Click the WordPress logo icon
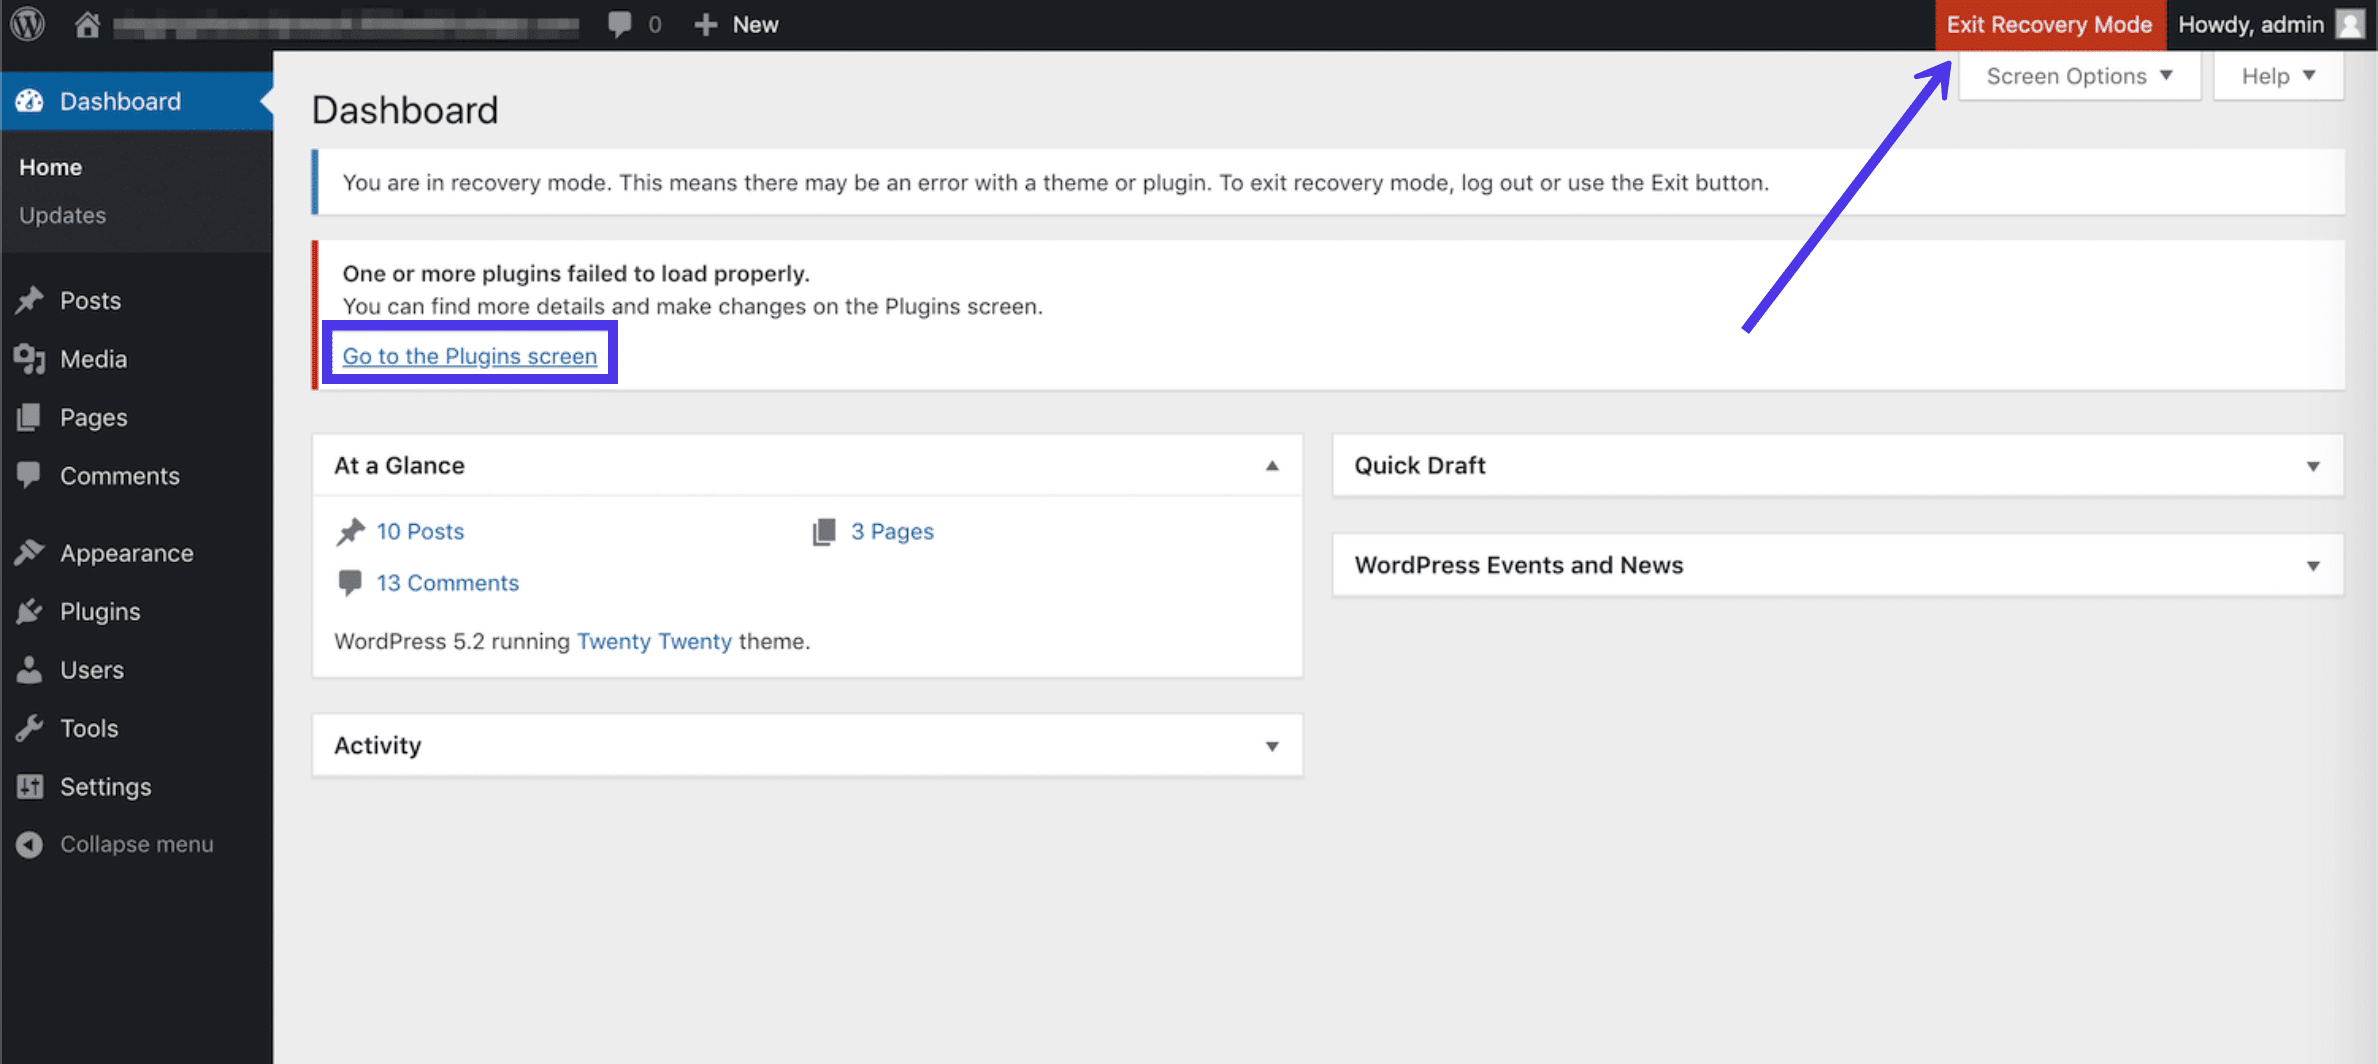This screenshot has width=2378, height=1064. pyautogui.click(x=26, y=24)
